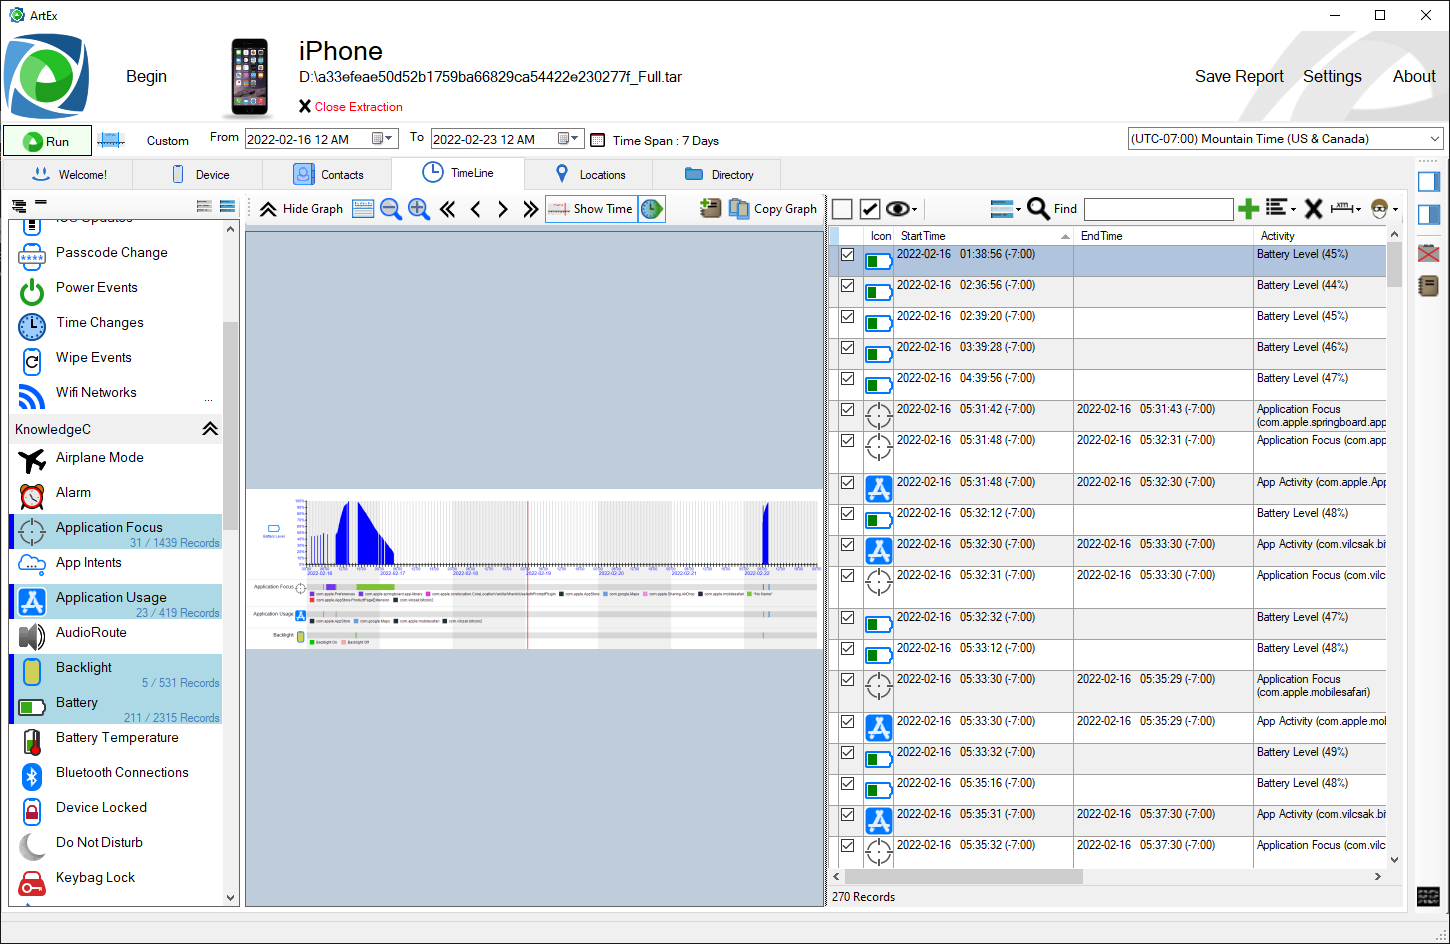
Task: Click the black X clear icon
Action: coord(1314,208)
